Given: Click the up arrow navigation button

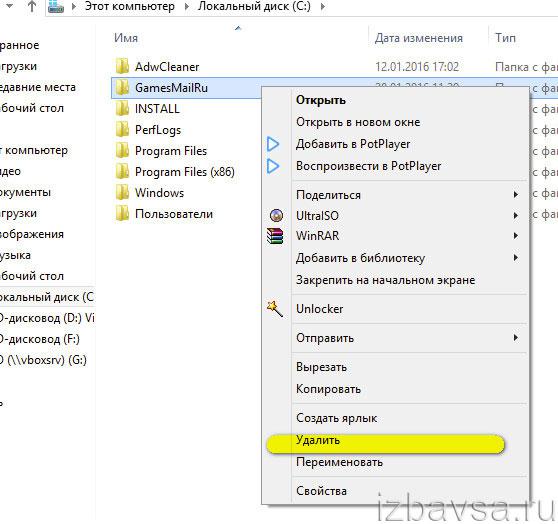Looking at the screenshot, I should [x=32, y=6].
